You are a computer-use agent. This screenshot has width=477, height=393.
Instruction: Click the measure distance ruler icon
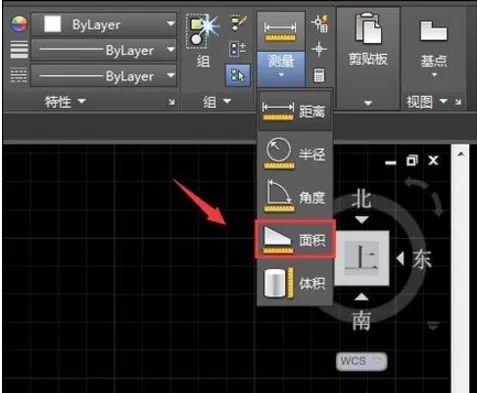click(280, 31)
